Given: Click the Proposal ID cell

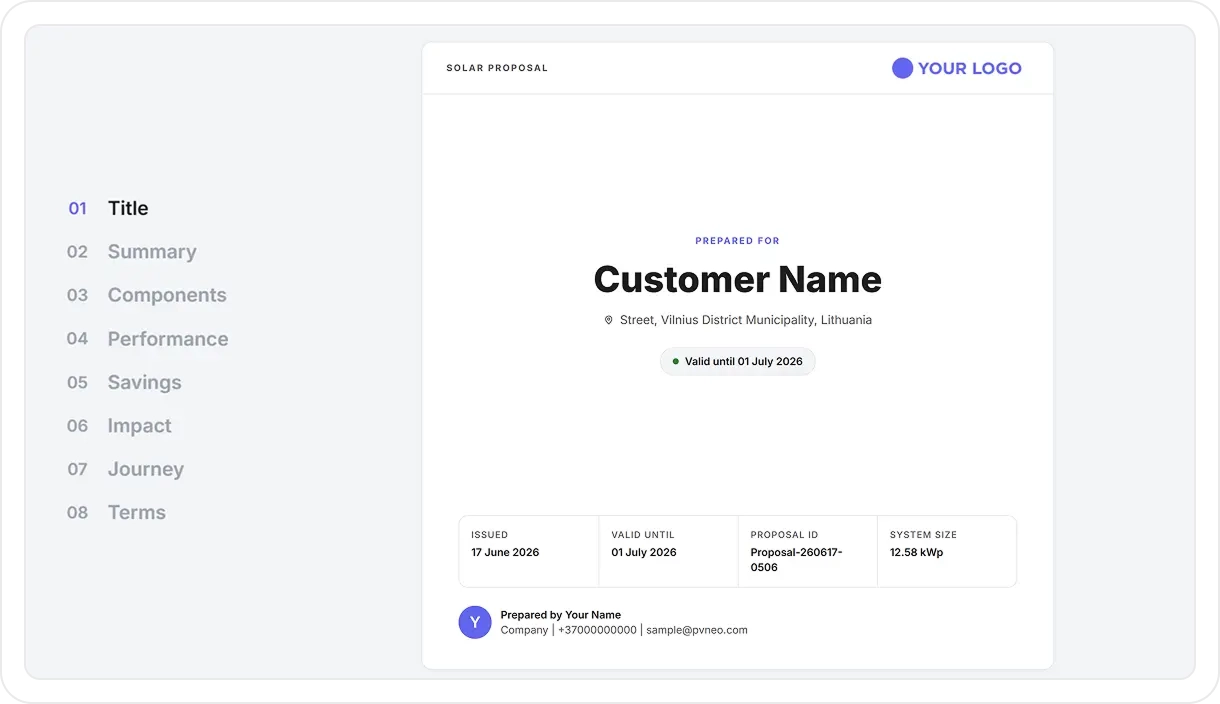Looking at the screenshot, I should pos(808,551).
